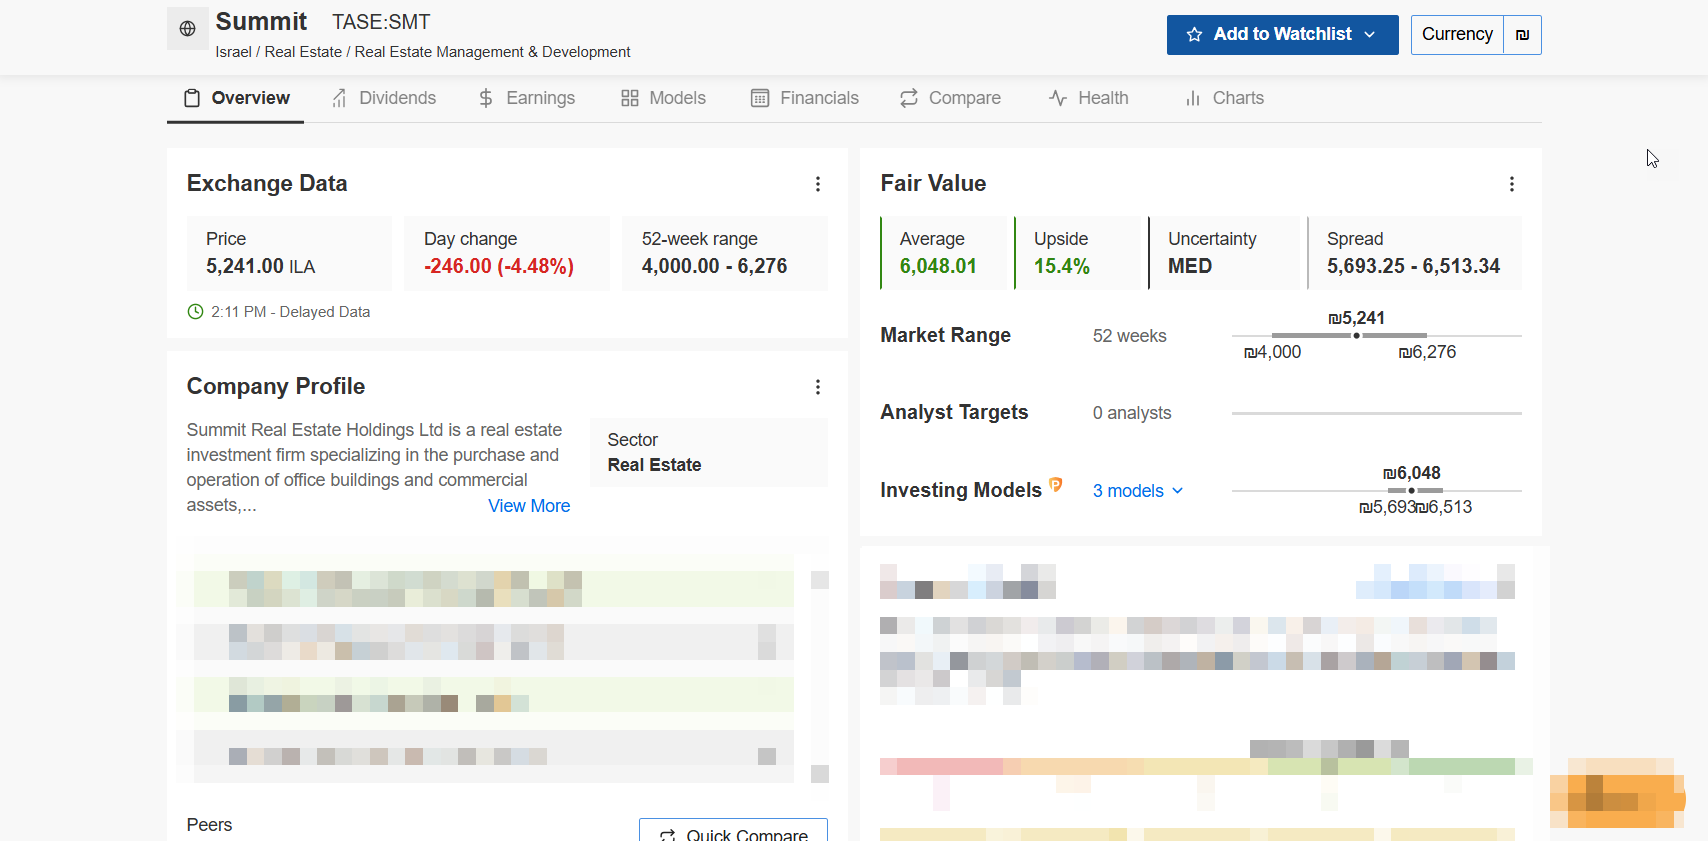Open the Compare tab
This screenshot has width=1708, height=841.
click(950, 98)
